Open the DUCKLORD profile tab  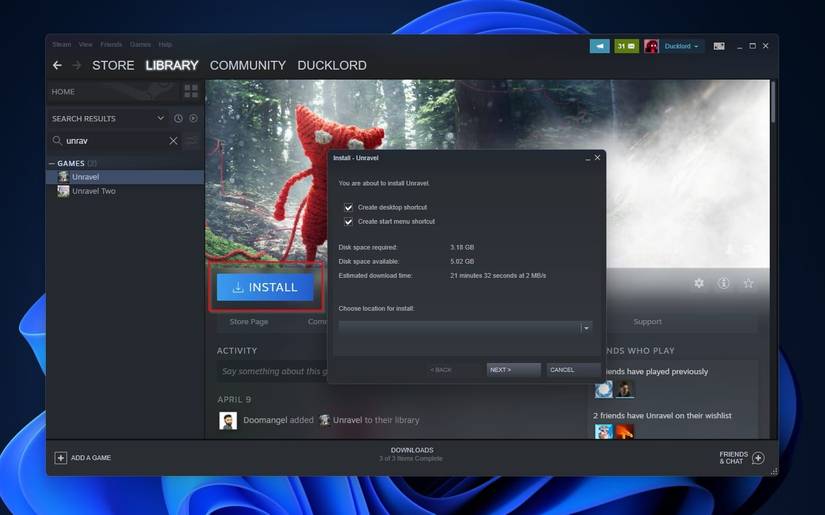point(332,65)
